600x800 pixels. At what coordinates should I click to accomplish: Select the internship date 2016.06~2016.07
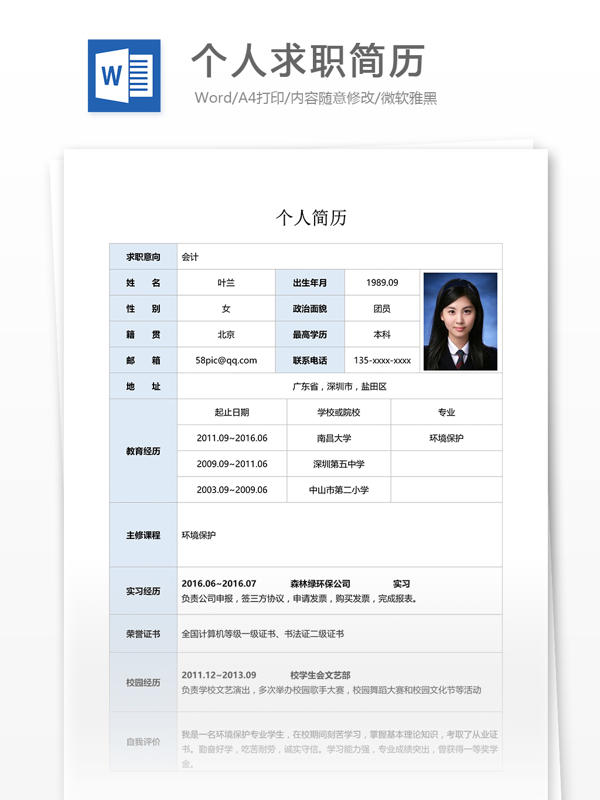(x=219, y=584)
